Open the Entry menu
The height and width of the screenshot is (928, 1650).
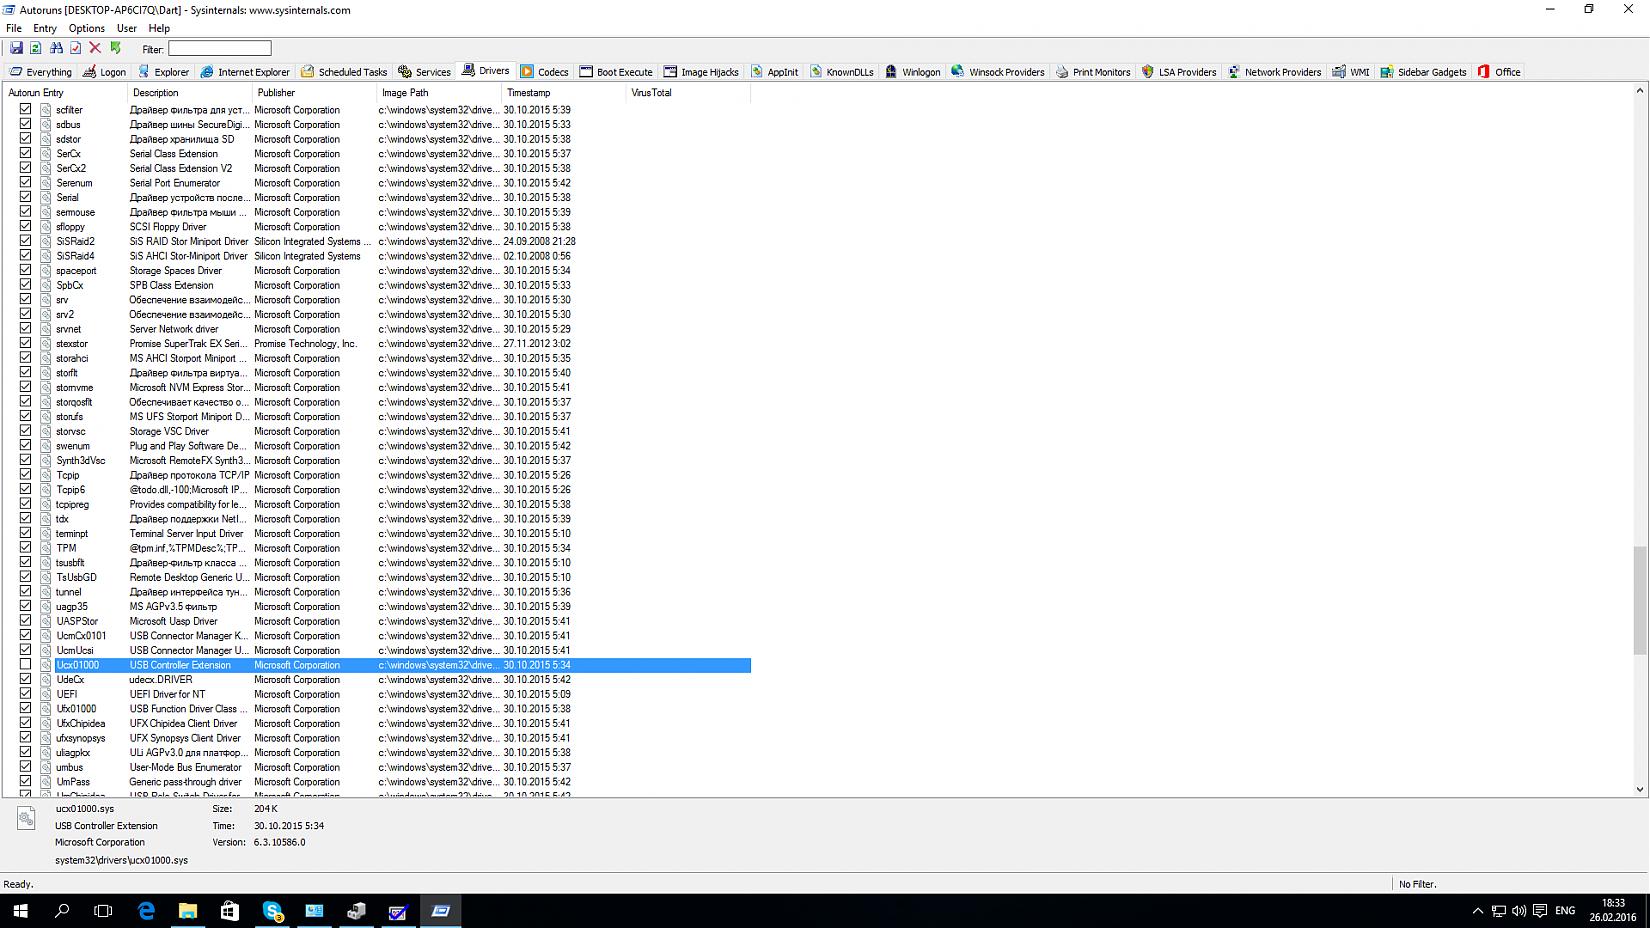coord(45,28)
